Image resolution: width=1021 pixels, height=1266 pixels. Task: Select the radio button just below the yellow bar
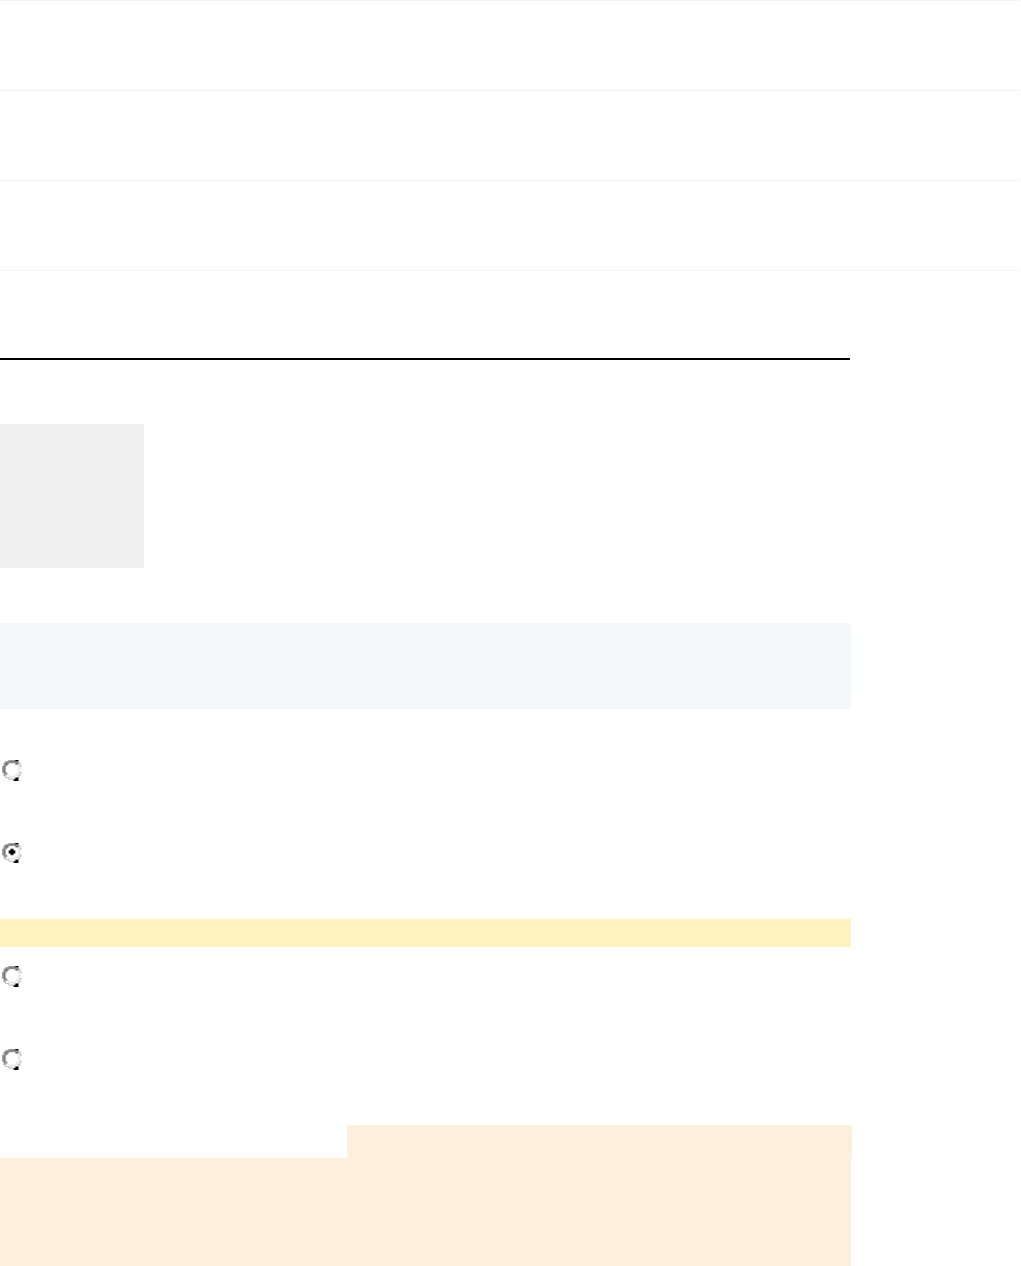12,977
